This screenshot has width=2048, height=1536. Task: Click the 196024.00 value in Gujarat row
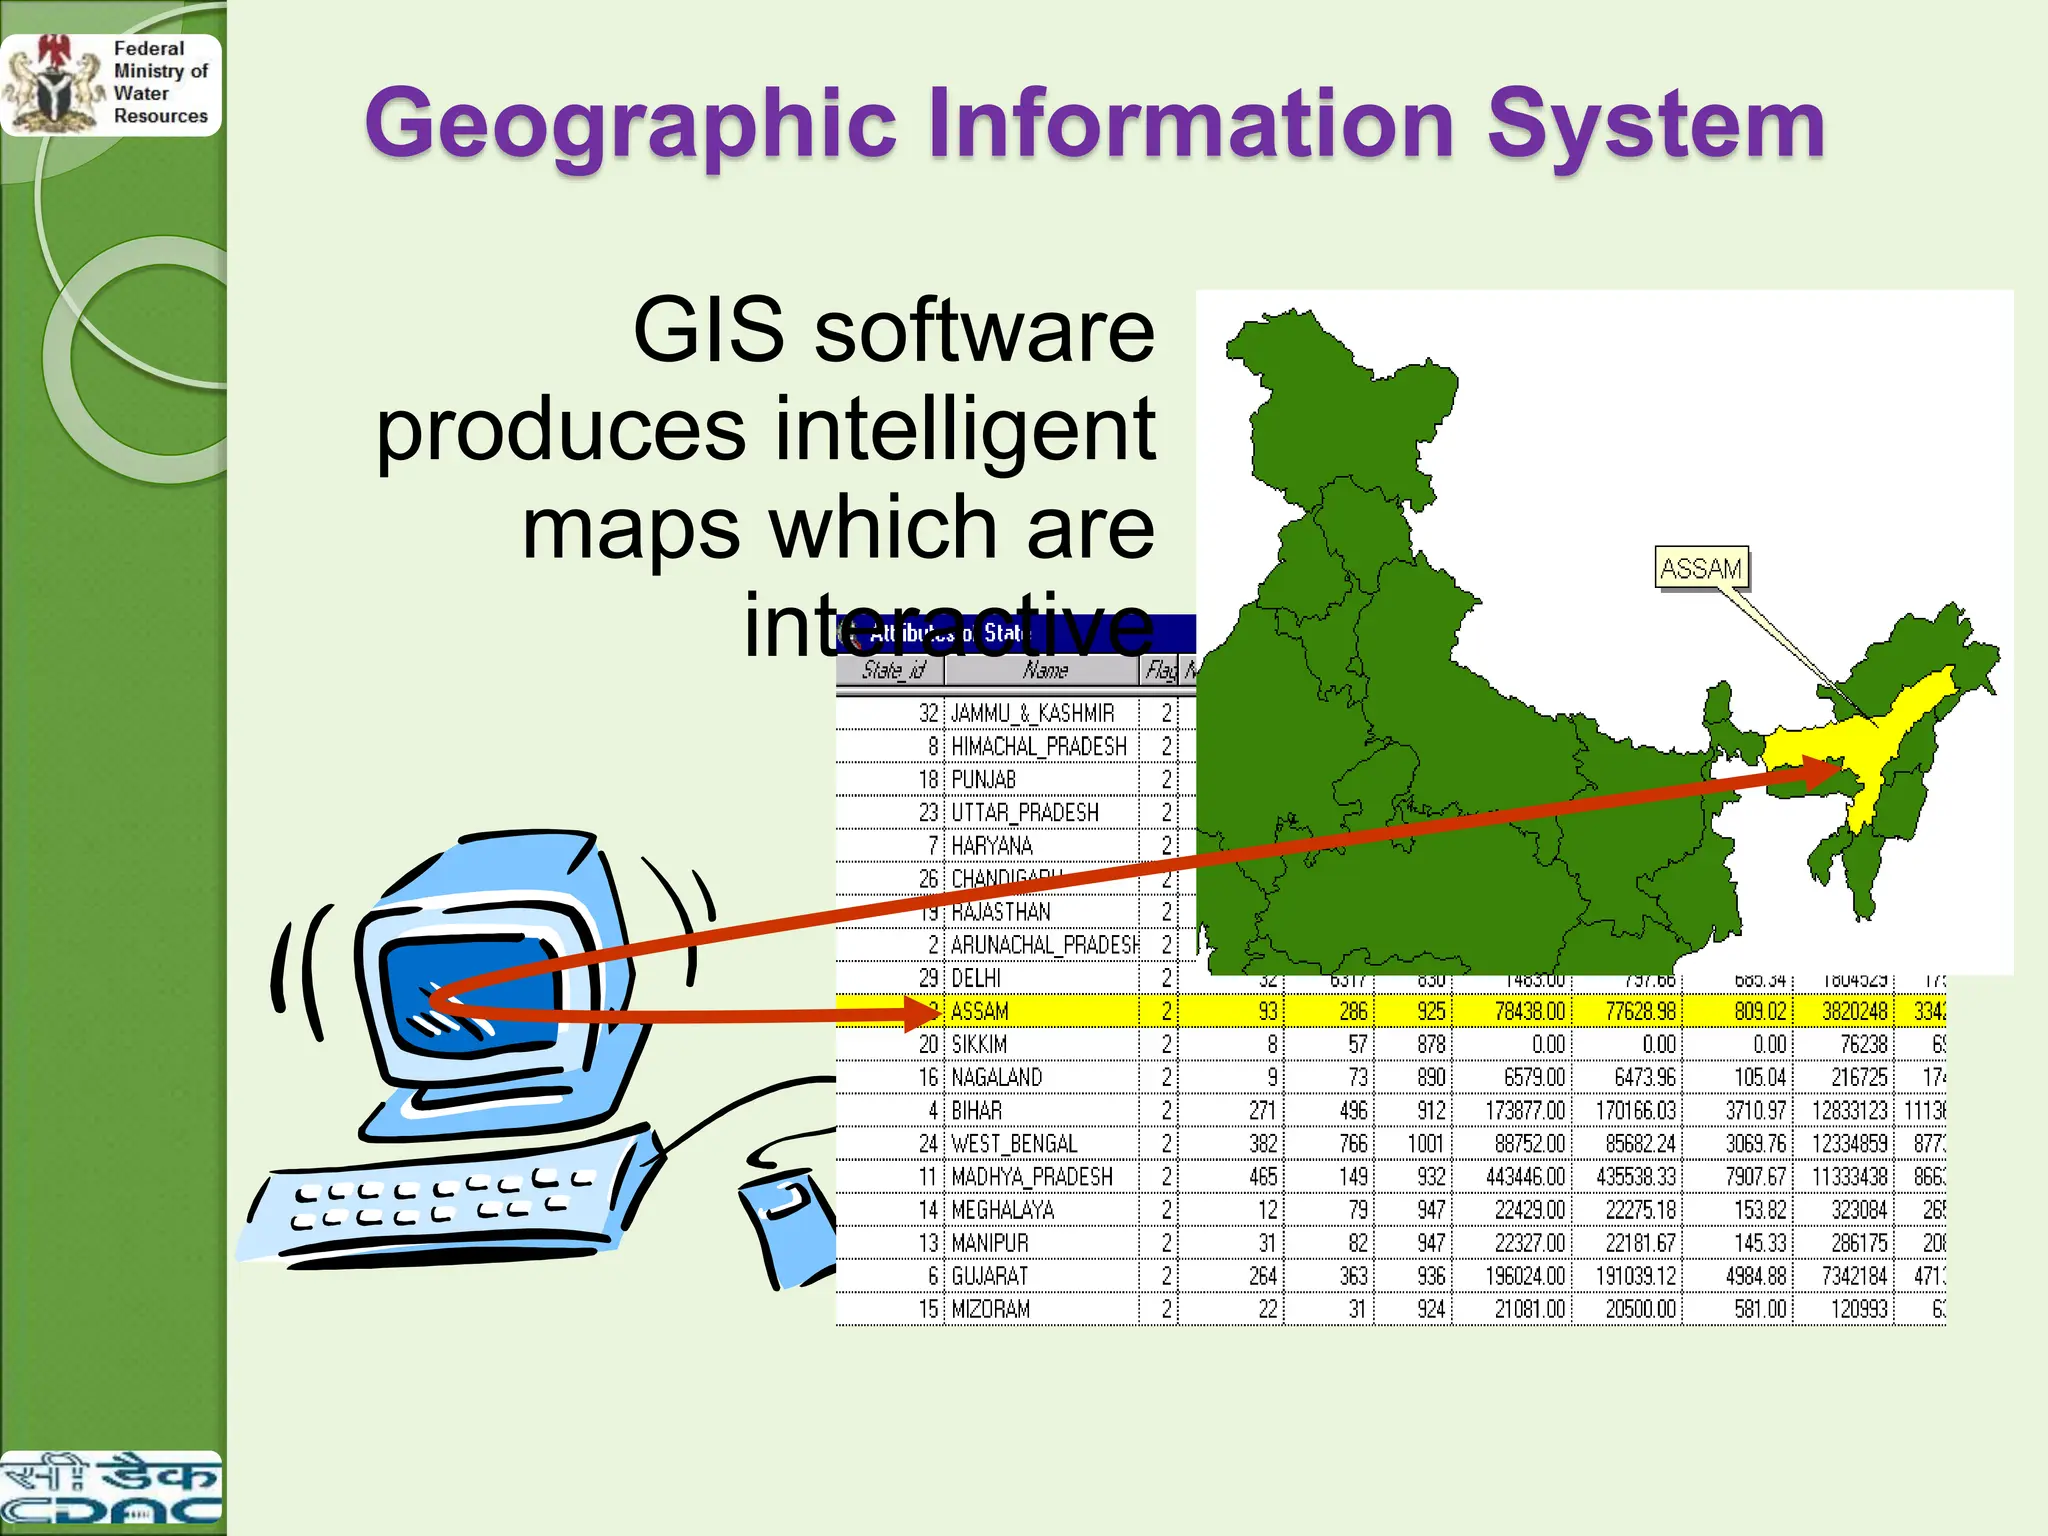tap(1525, 1275)
